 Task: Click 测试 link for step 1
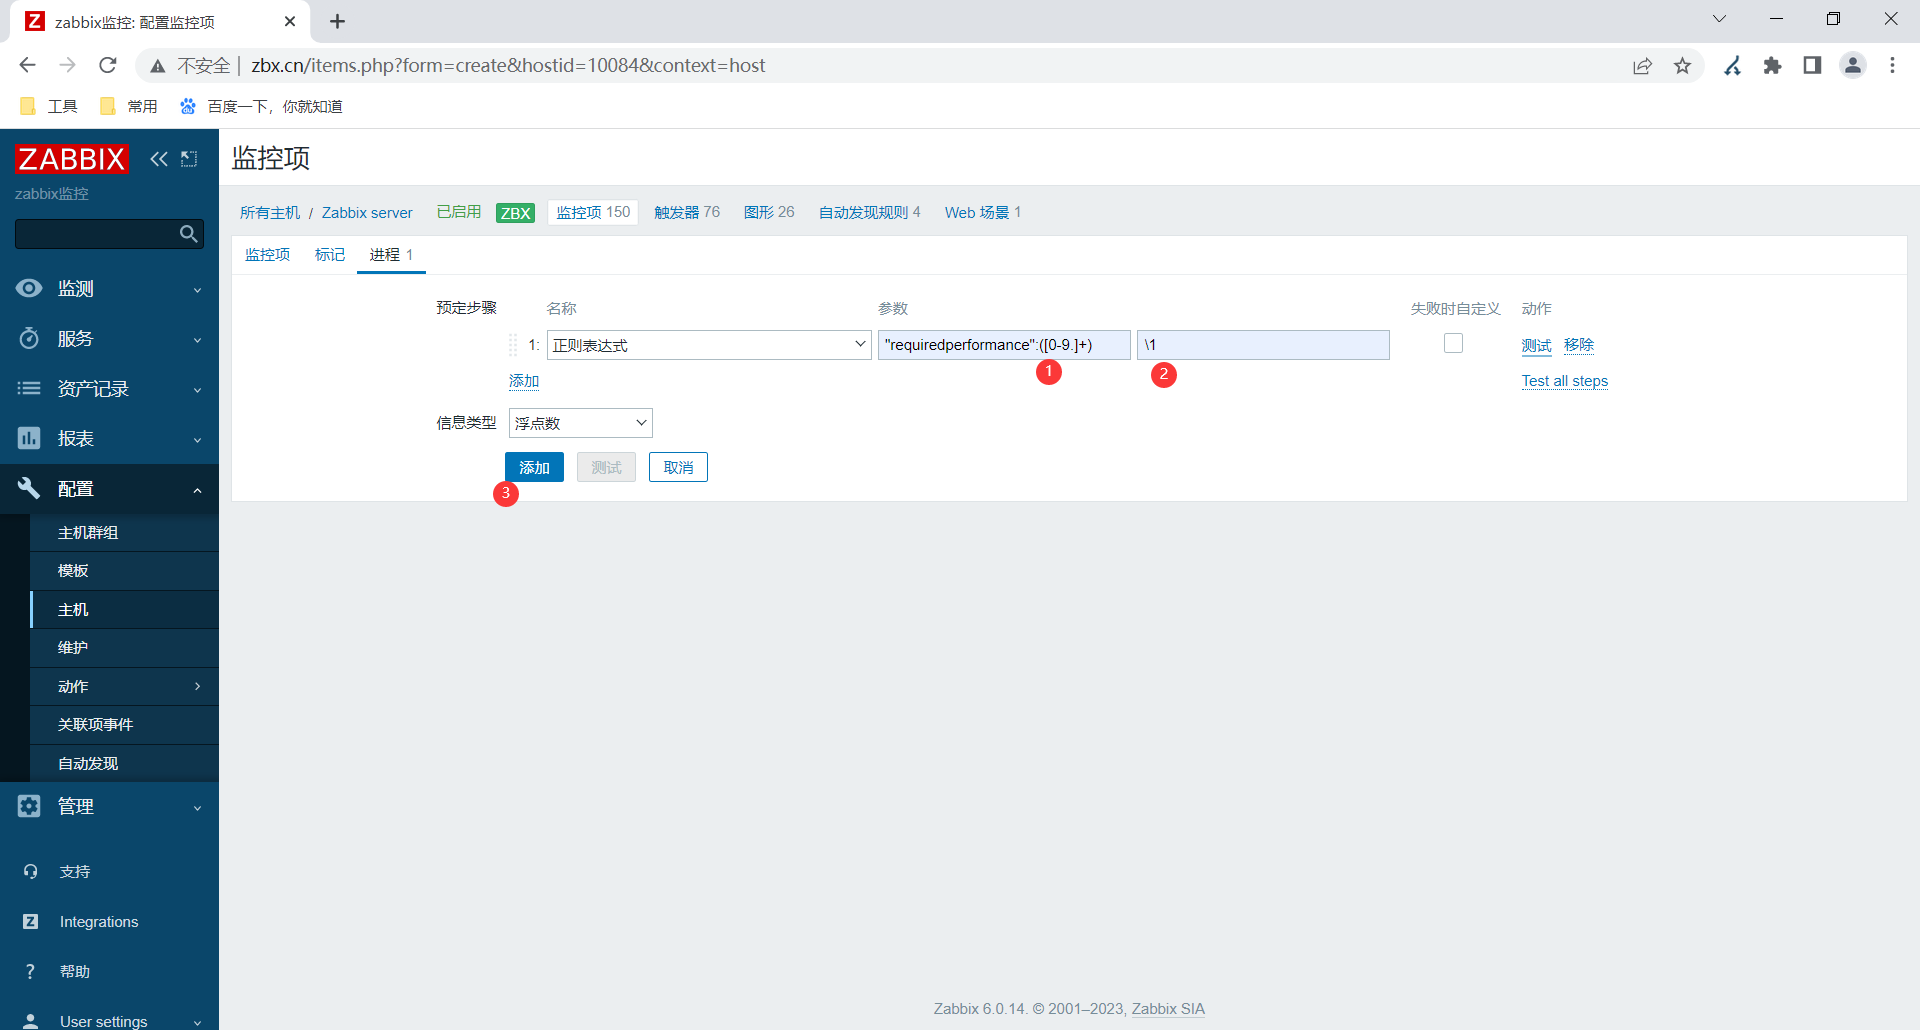point(1536,345)
